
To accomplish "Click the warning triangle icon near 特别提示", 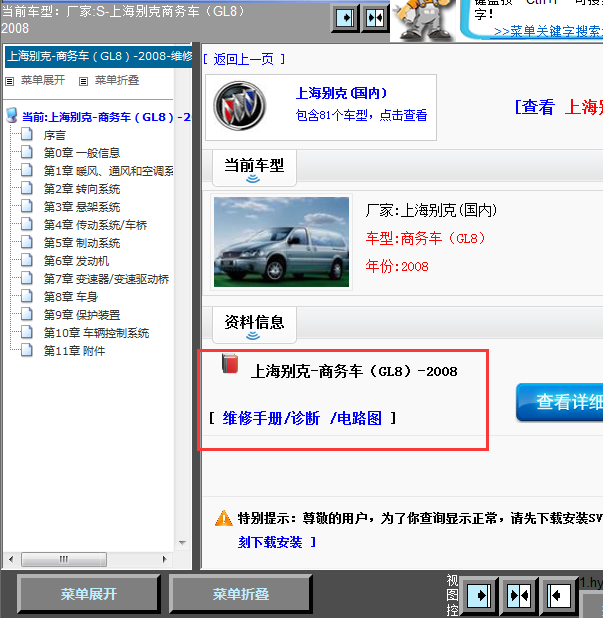I will pos(223,518).
